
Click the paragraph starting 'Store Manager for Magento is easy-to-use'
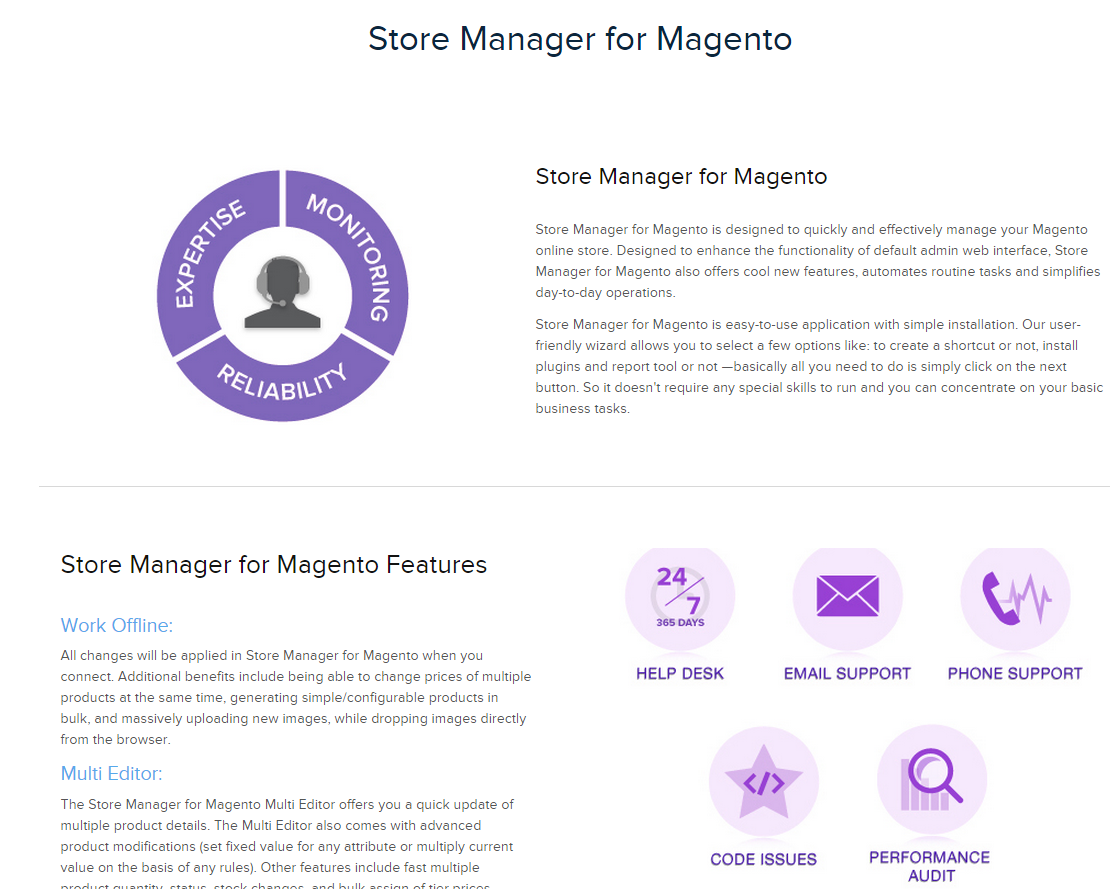pyautogui.click(x=819, y=367)
